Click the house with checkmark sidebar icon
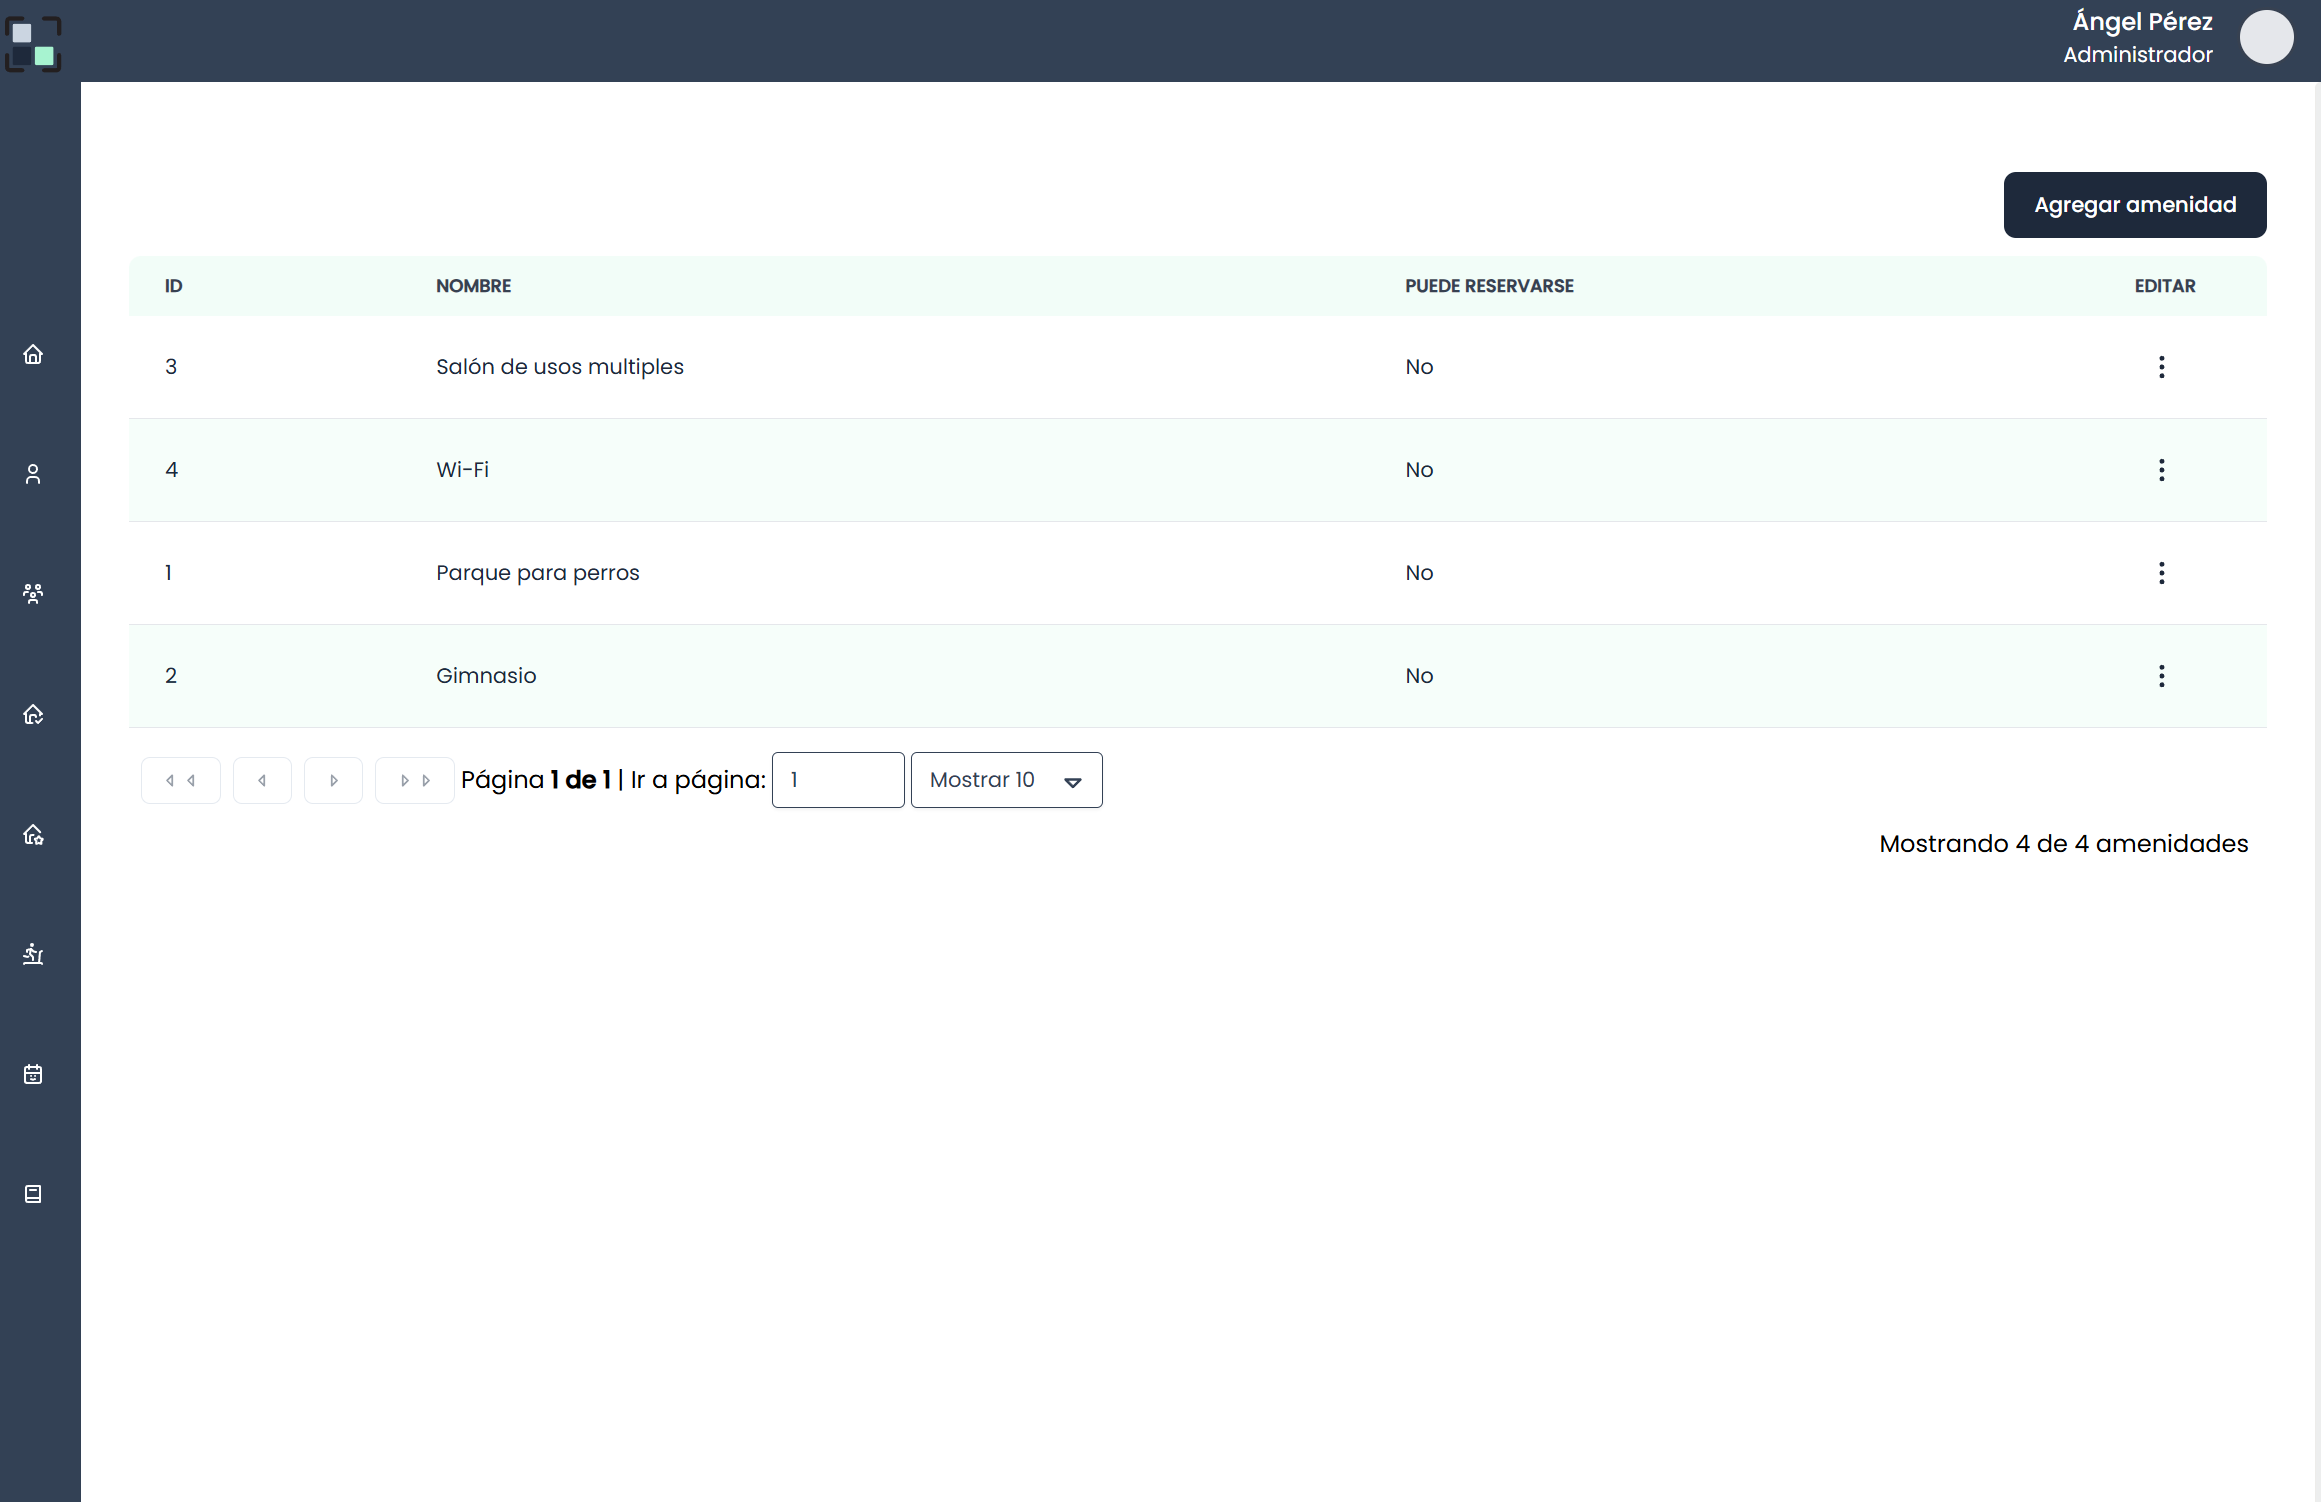2321x1502 pixels. click(x=33, y=714)
